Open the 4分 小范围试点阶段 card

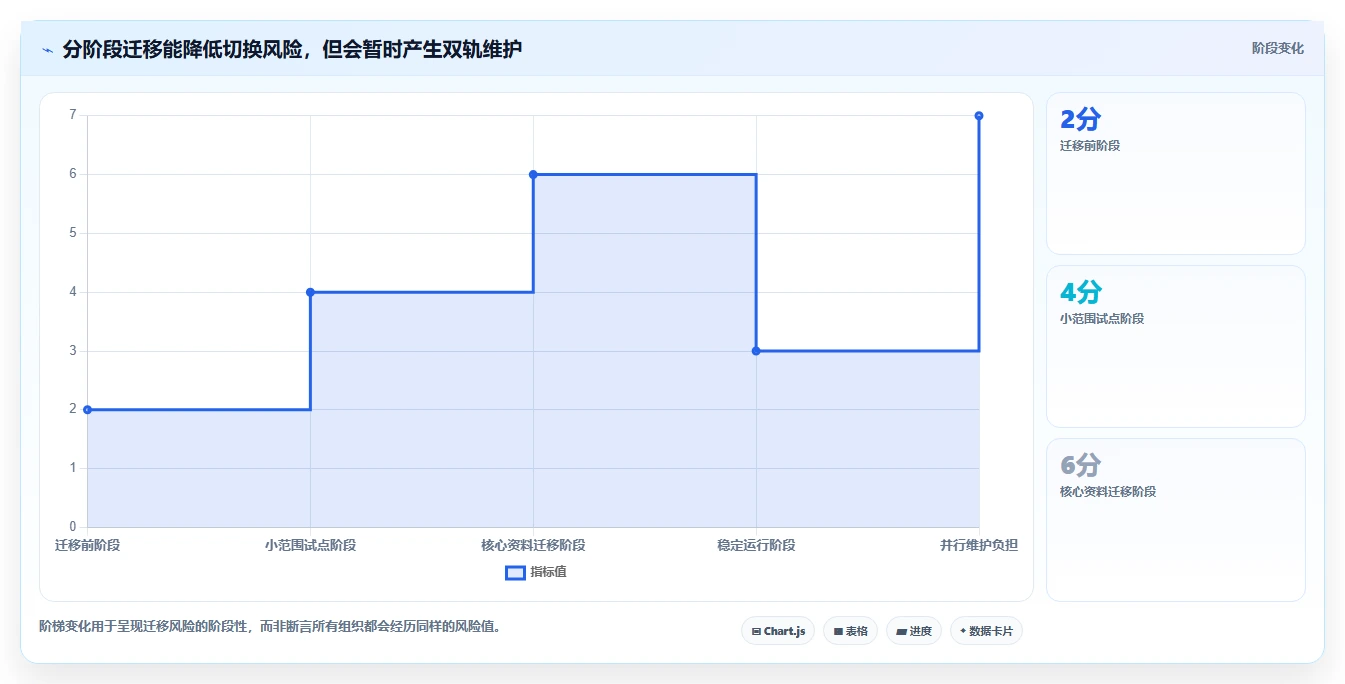(x=1176, y=347)
